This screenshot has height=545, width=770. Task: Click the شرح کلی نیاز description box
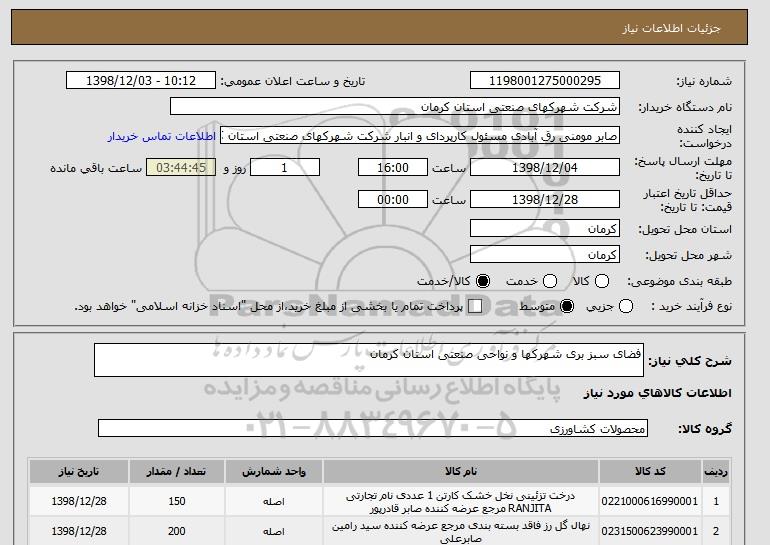tap(369, 360)
